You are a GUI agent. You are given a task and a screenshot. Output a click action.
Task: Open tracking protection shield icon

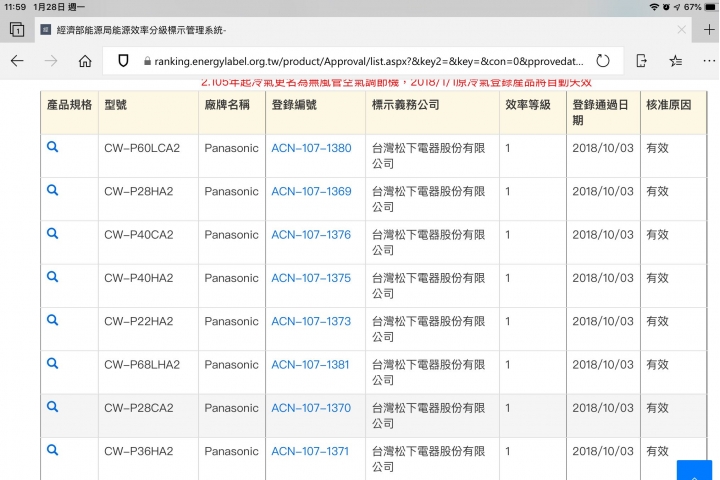click(x=123, y=61)
